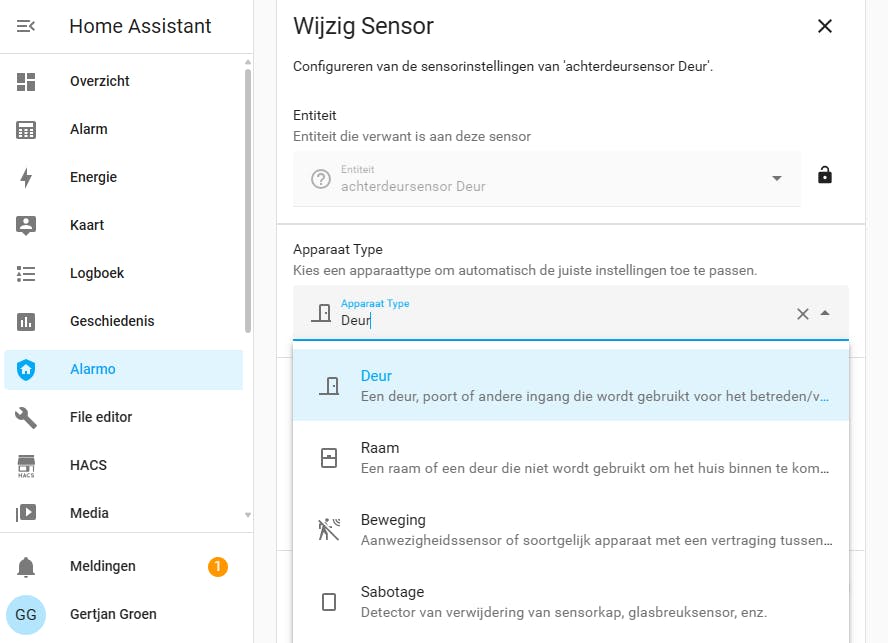
Task: Click the Geschiedenis chart icon
Action: [26, 321]
